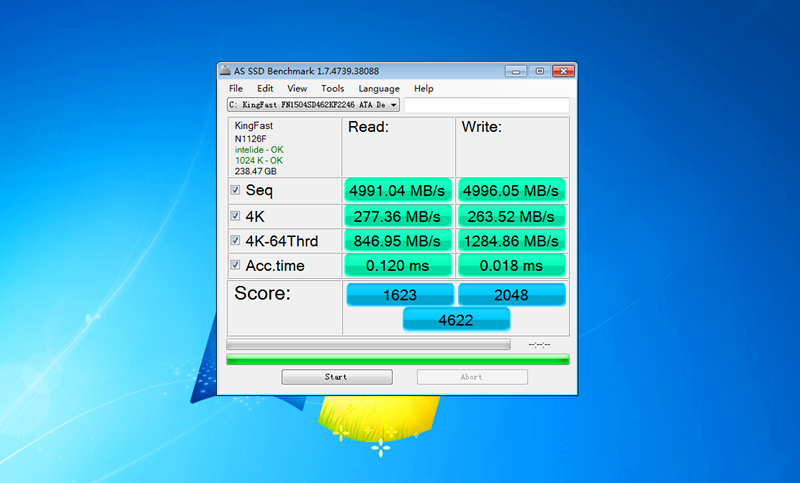Click the read score 1623
800x483 pixels.
point(400,295)
